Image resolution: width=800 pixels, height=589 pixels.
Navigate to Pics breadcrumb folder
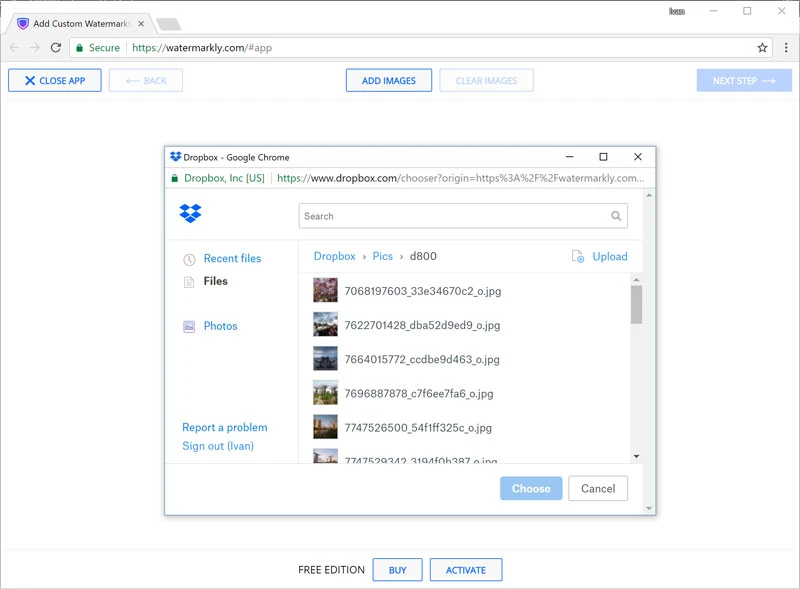(383, 256)
